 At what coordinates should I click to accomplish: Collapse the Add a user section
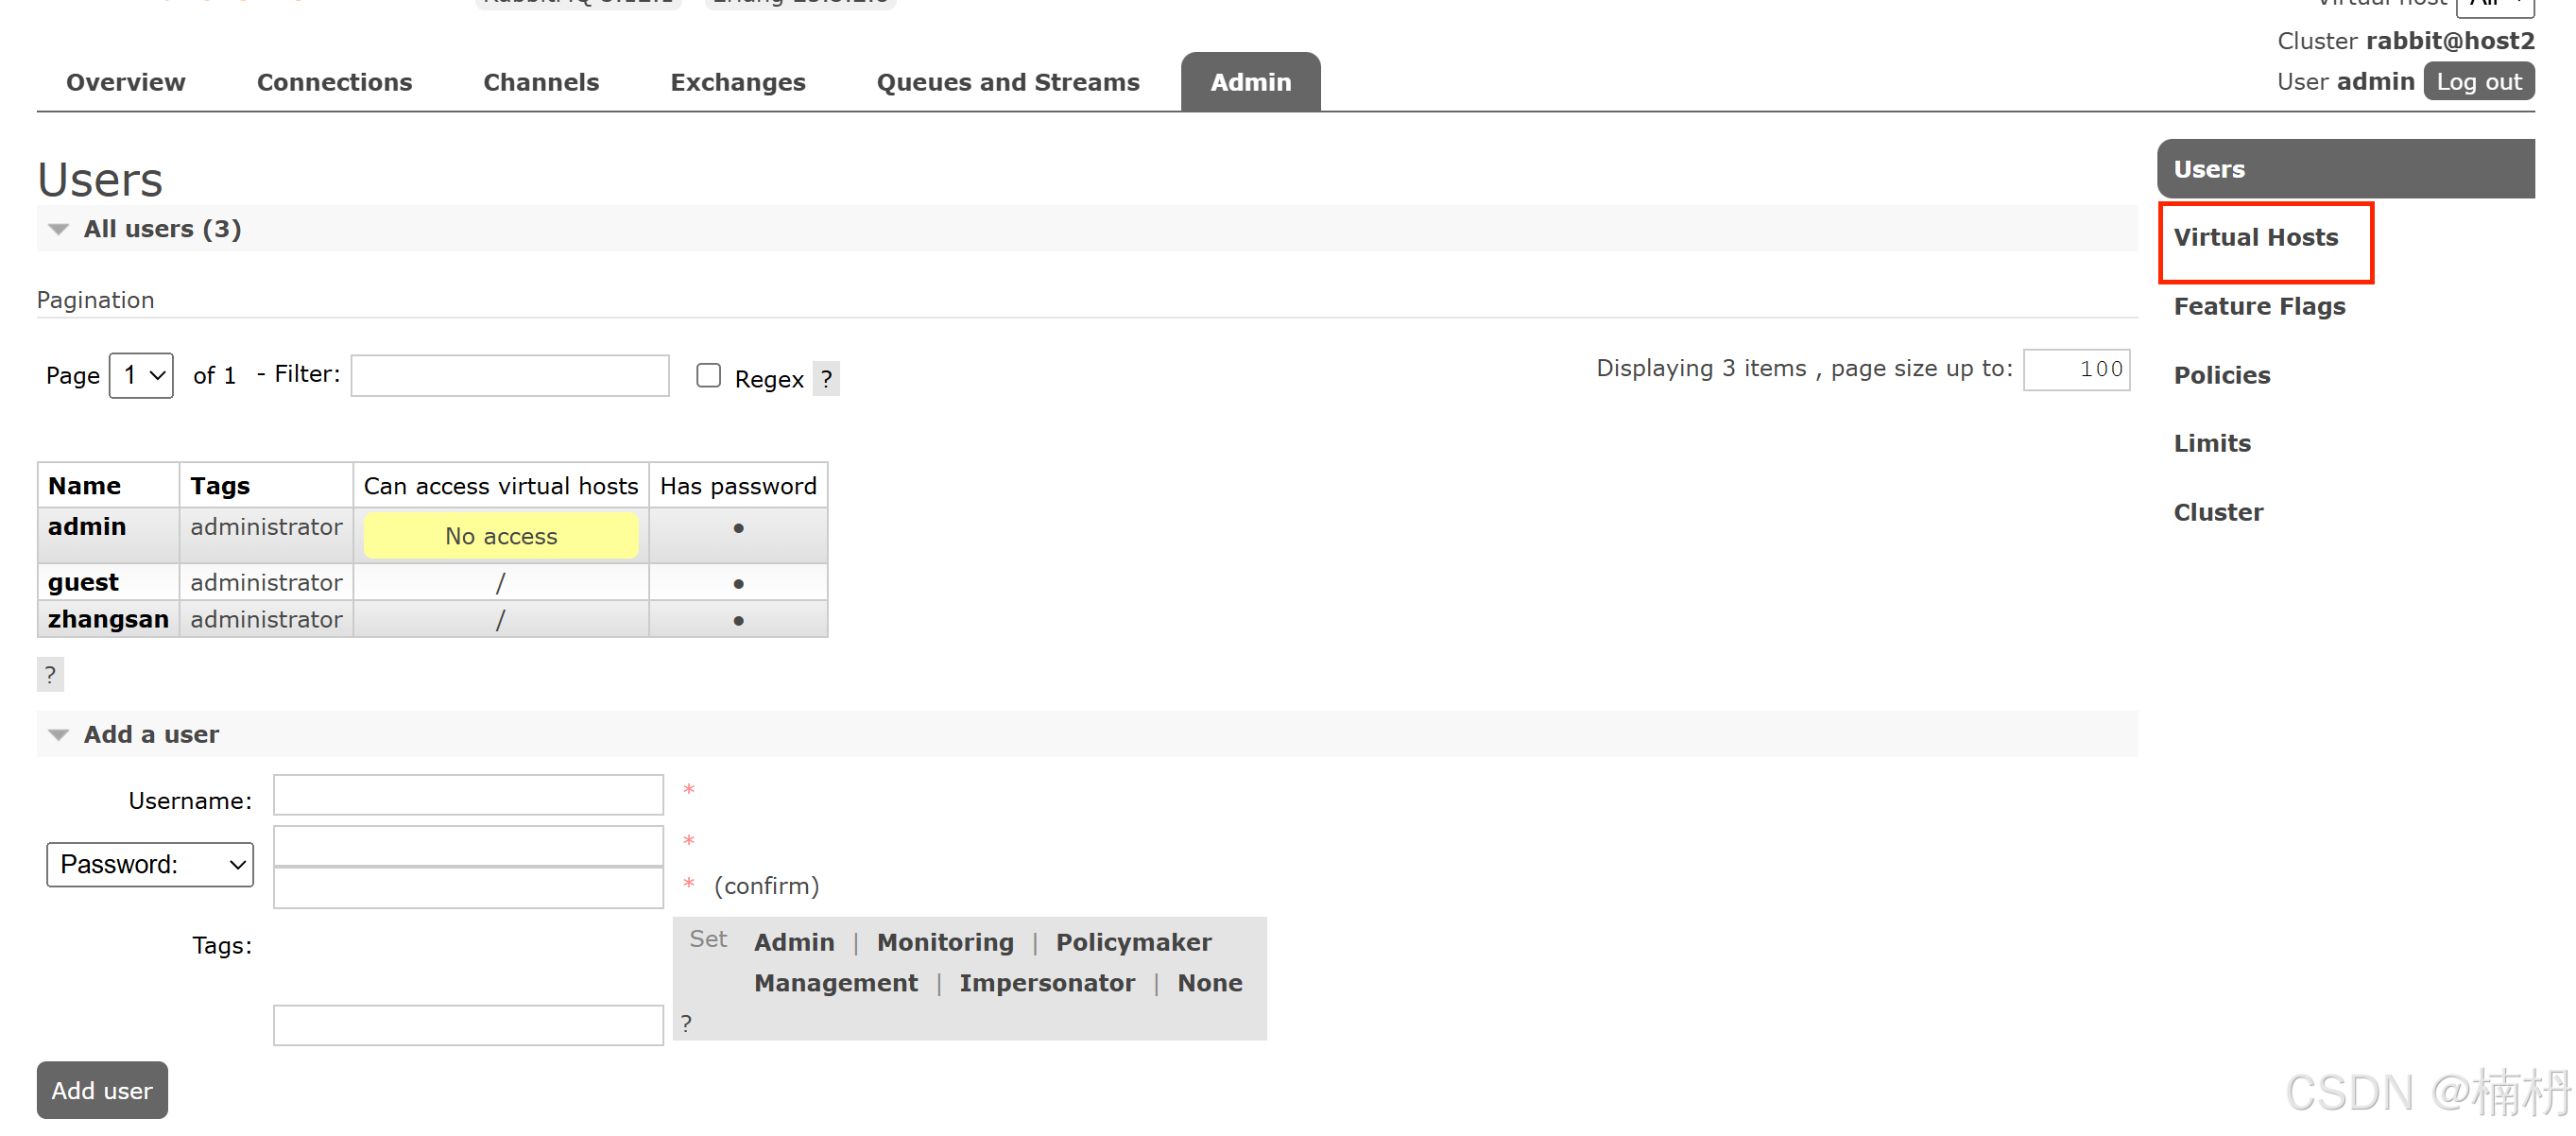point(58,734)
